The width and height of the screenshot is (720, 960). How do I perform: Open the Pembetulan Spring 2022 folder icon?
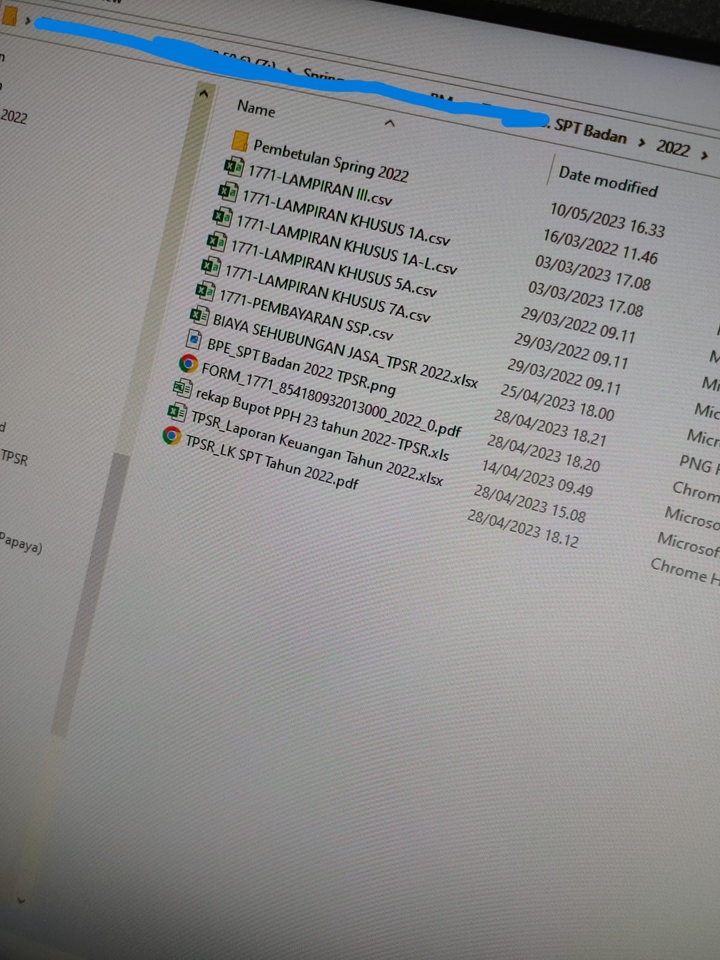[x=239, y=141]
